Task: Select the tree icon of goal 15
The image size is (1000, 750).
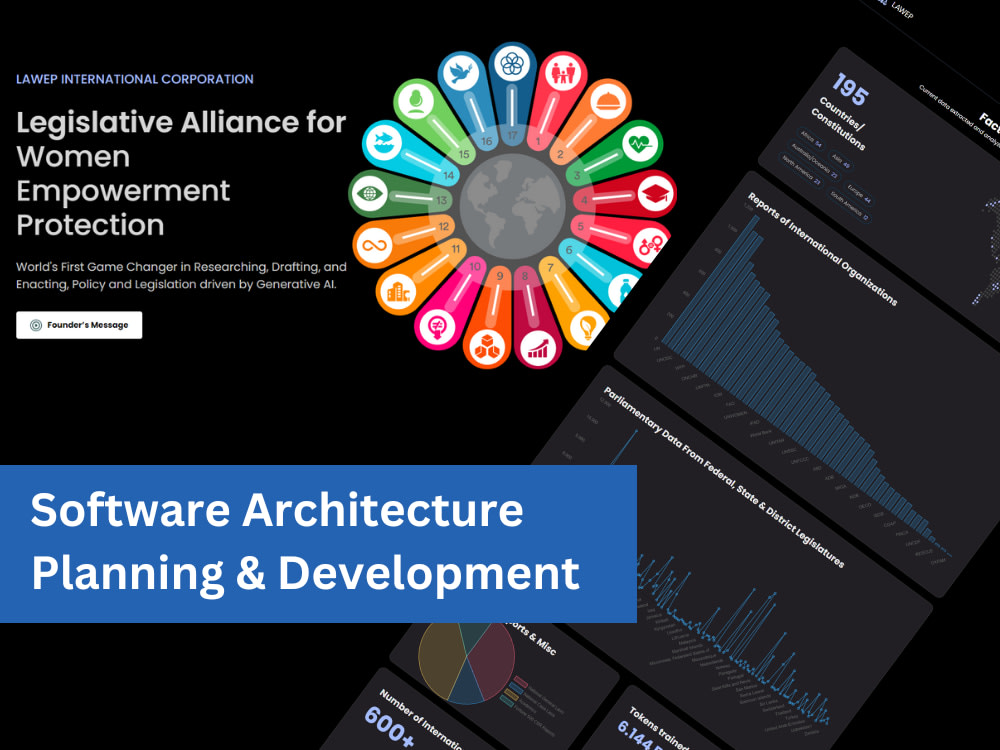Action: click(x=416, y=101)
